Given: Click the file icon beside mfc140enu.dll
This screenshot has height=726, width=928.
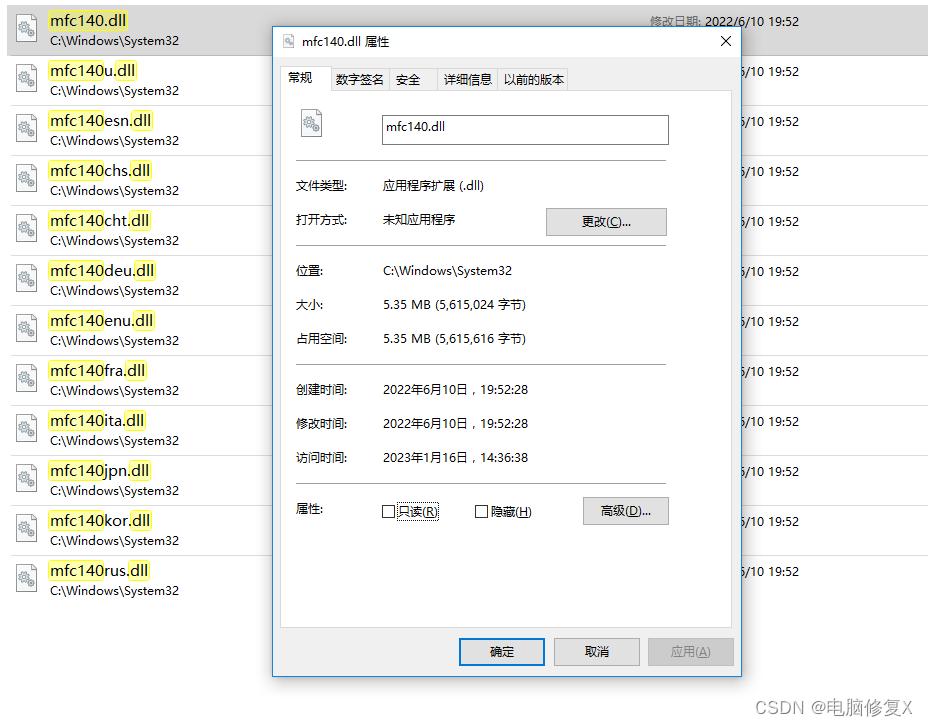Looking at the screenshot, I should [x=26, y=328].
